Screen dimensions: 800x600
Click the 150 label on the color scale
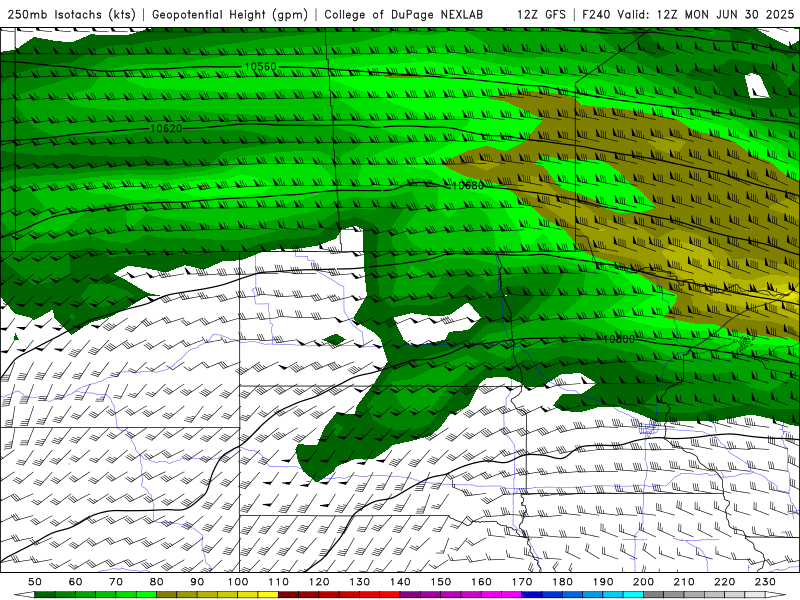point(441,582)
